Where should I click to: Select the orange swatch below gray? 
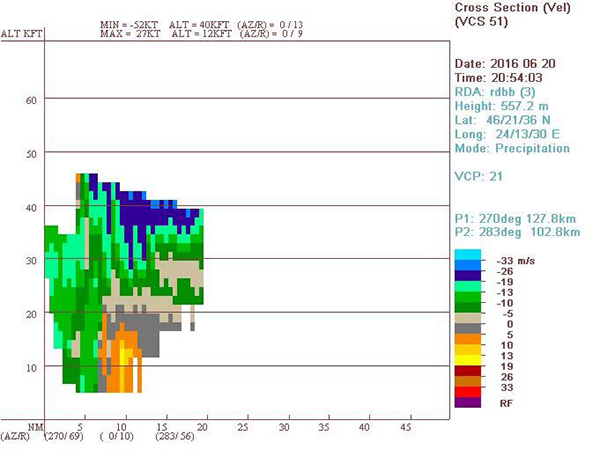(x=469, y=337)
